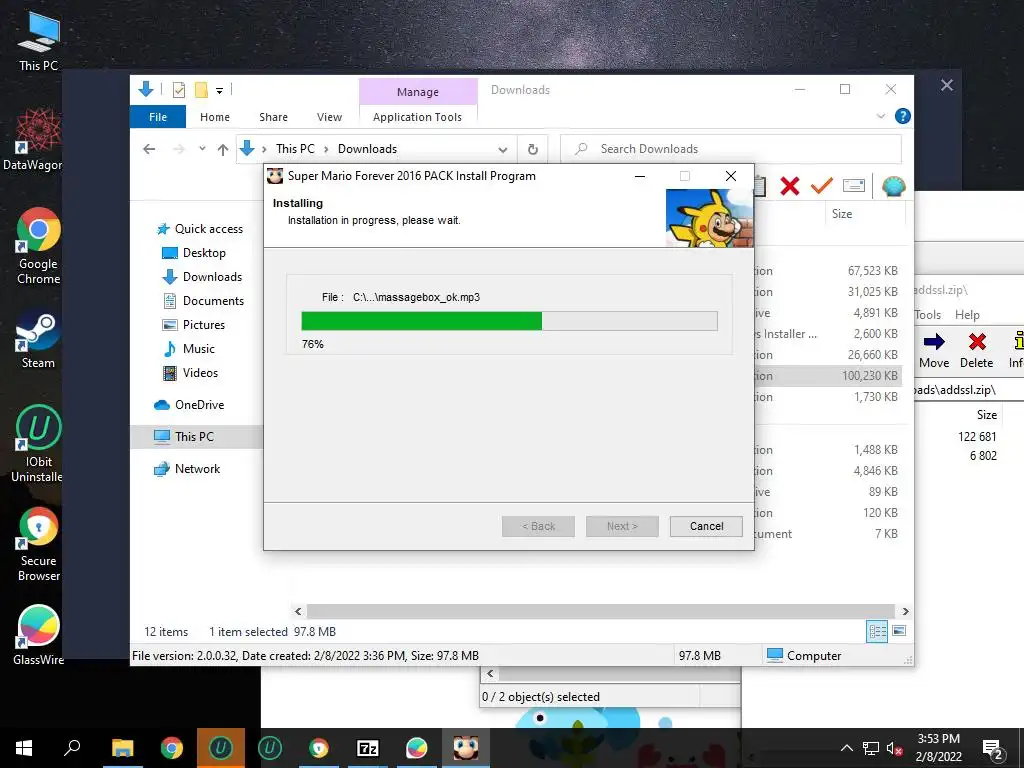
Task: Select Network in navigation pane
Action: click(x=187, y=469)
